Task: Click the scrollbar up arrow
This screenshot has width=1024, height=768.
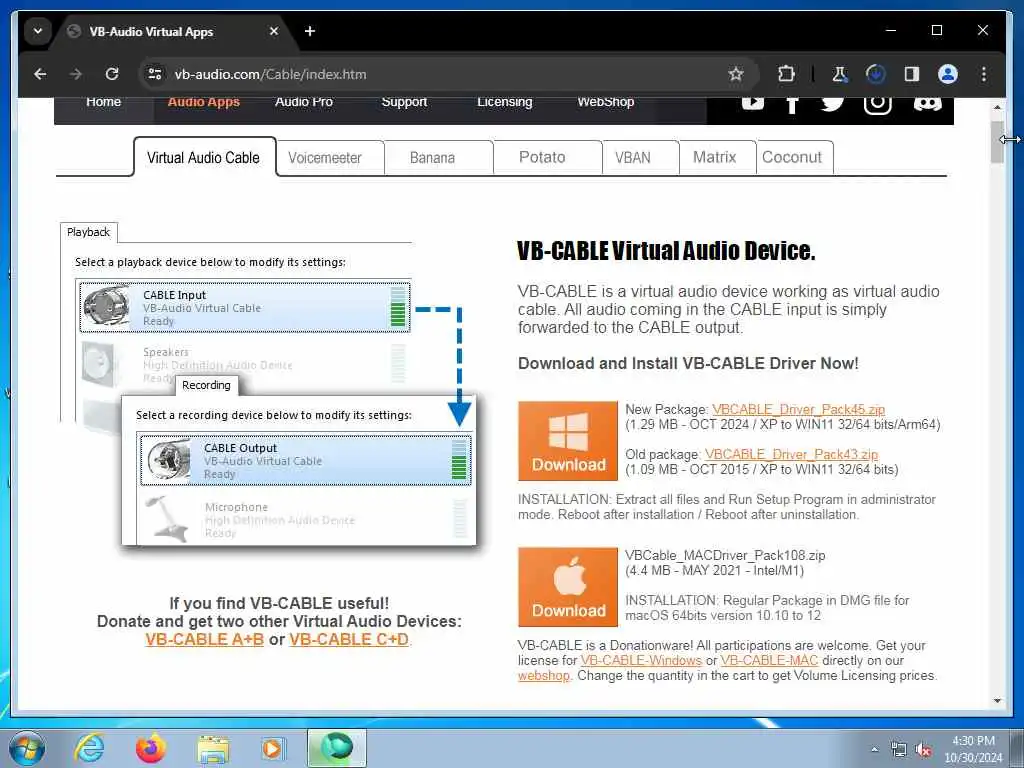Action: pyautogui.click(x=997, y=106)
